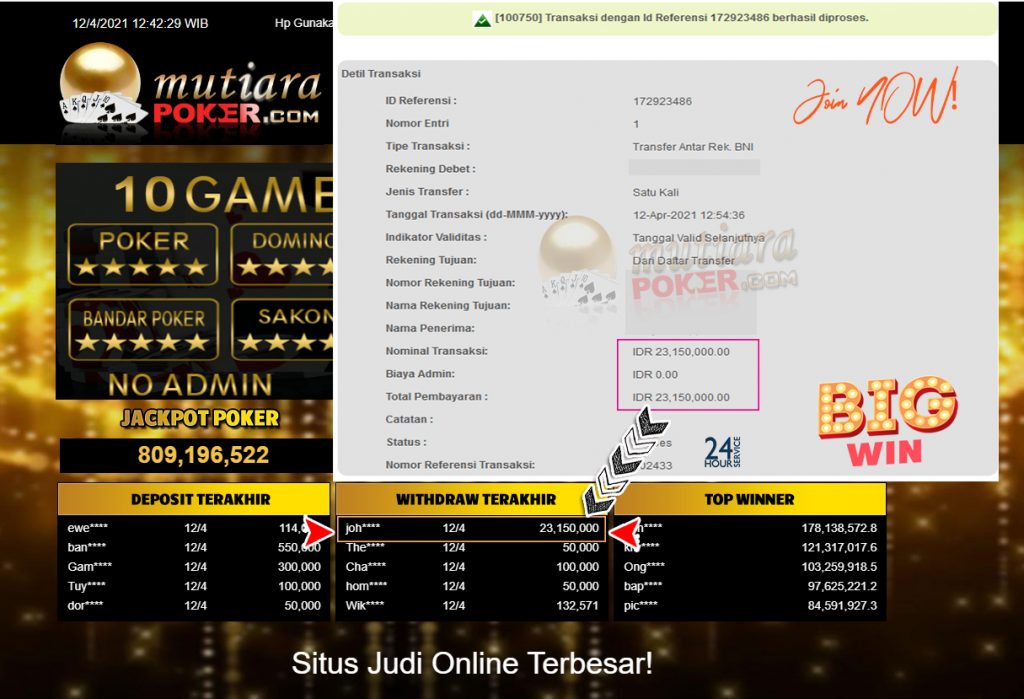
Task: Click the Situs Judi Online Terbesar caption
Action: 472,664
